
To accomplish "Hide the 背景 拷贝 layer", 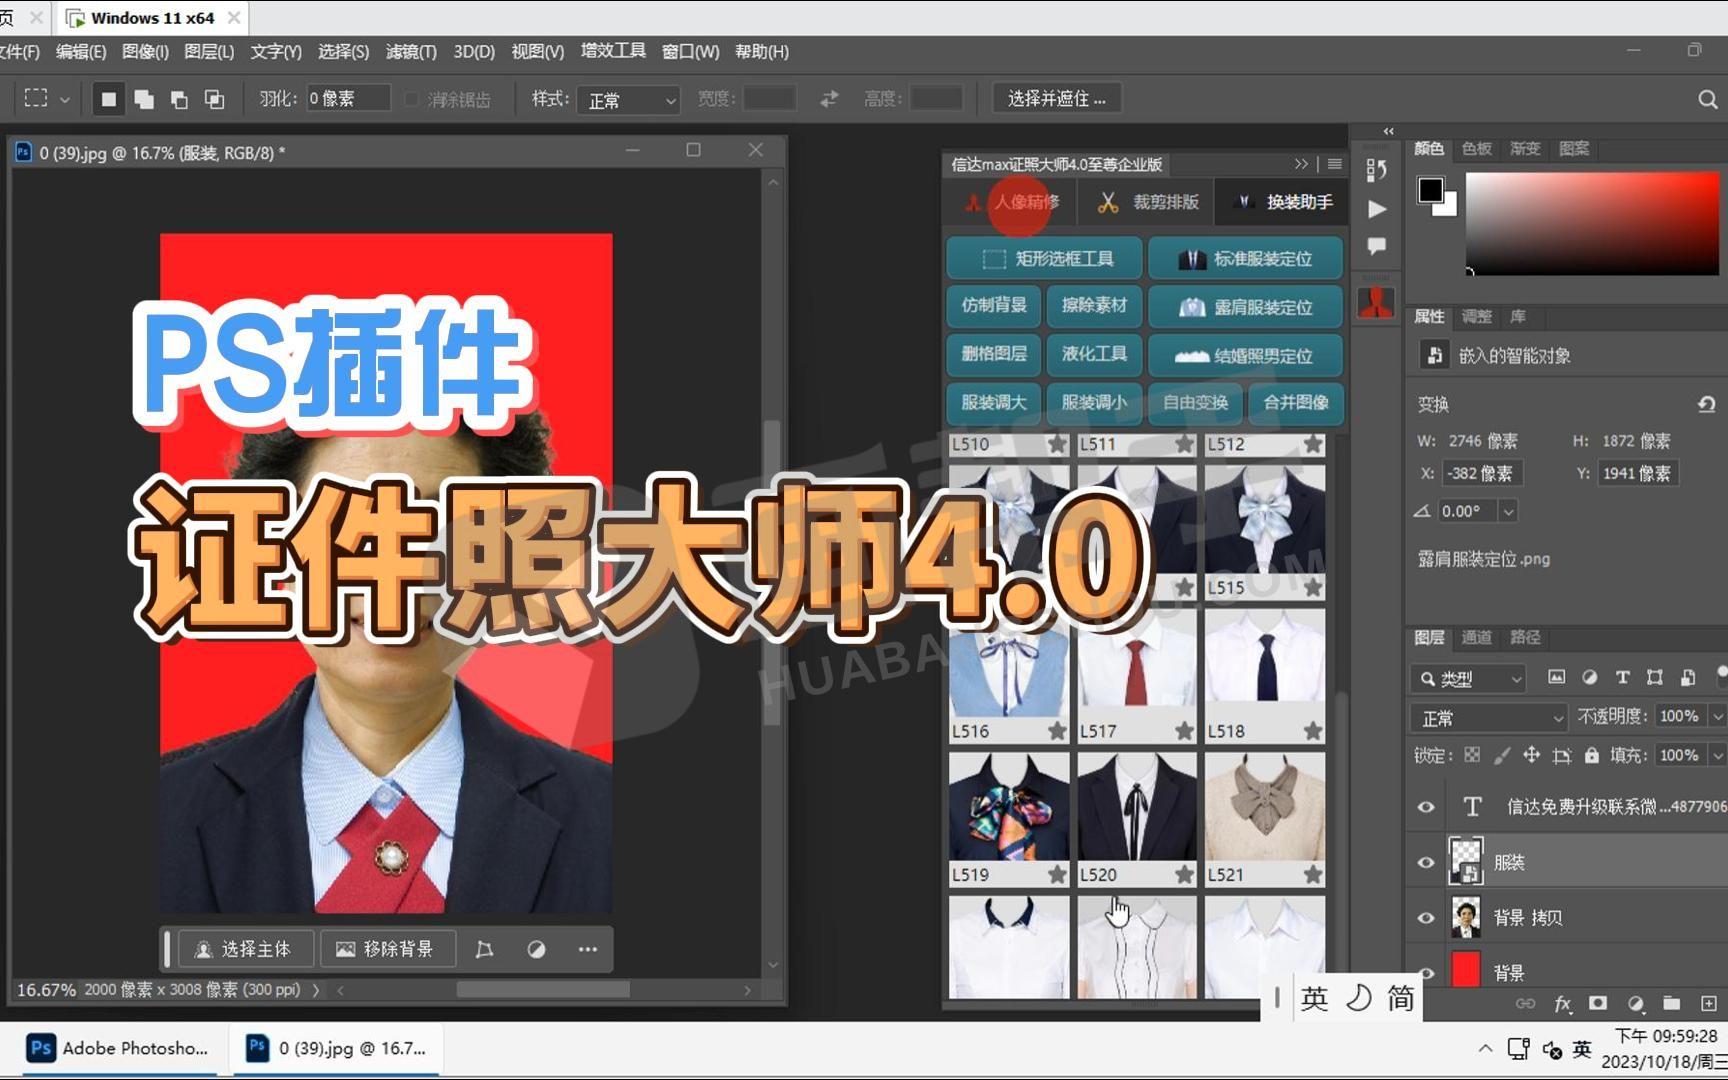I will tap(1426, 918).
